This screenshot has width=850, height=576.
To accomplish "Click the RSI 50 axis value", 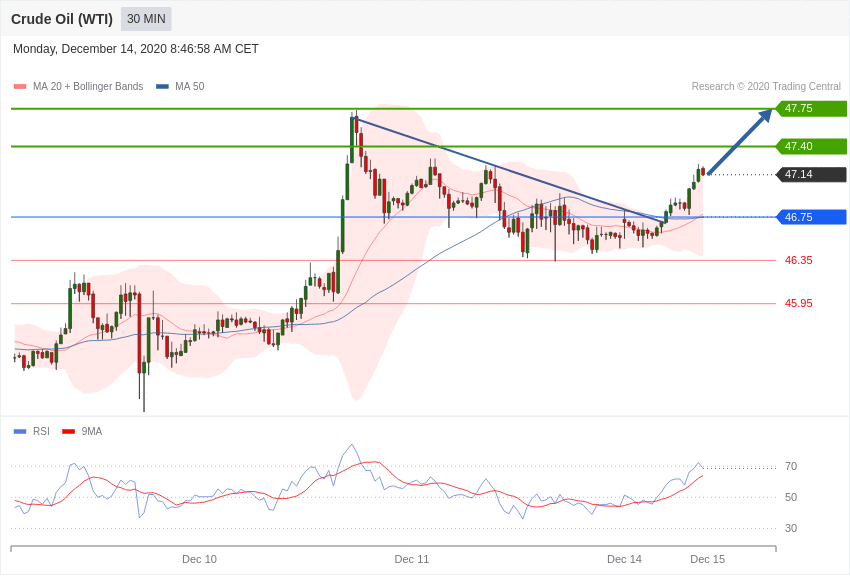I will click(x=791, y=497).
